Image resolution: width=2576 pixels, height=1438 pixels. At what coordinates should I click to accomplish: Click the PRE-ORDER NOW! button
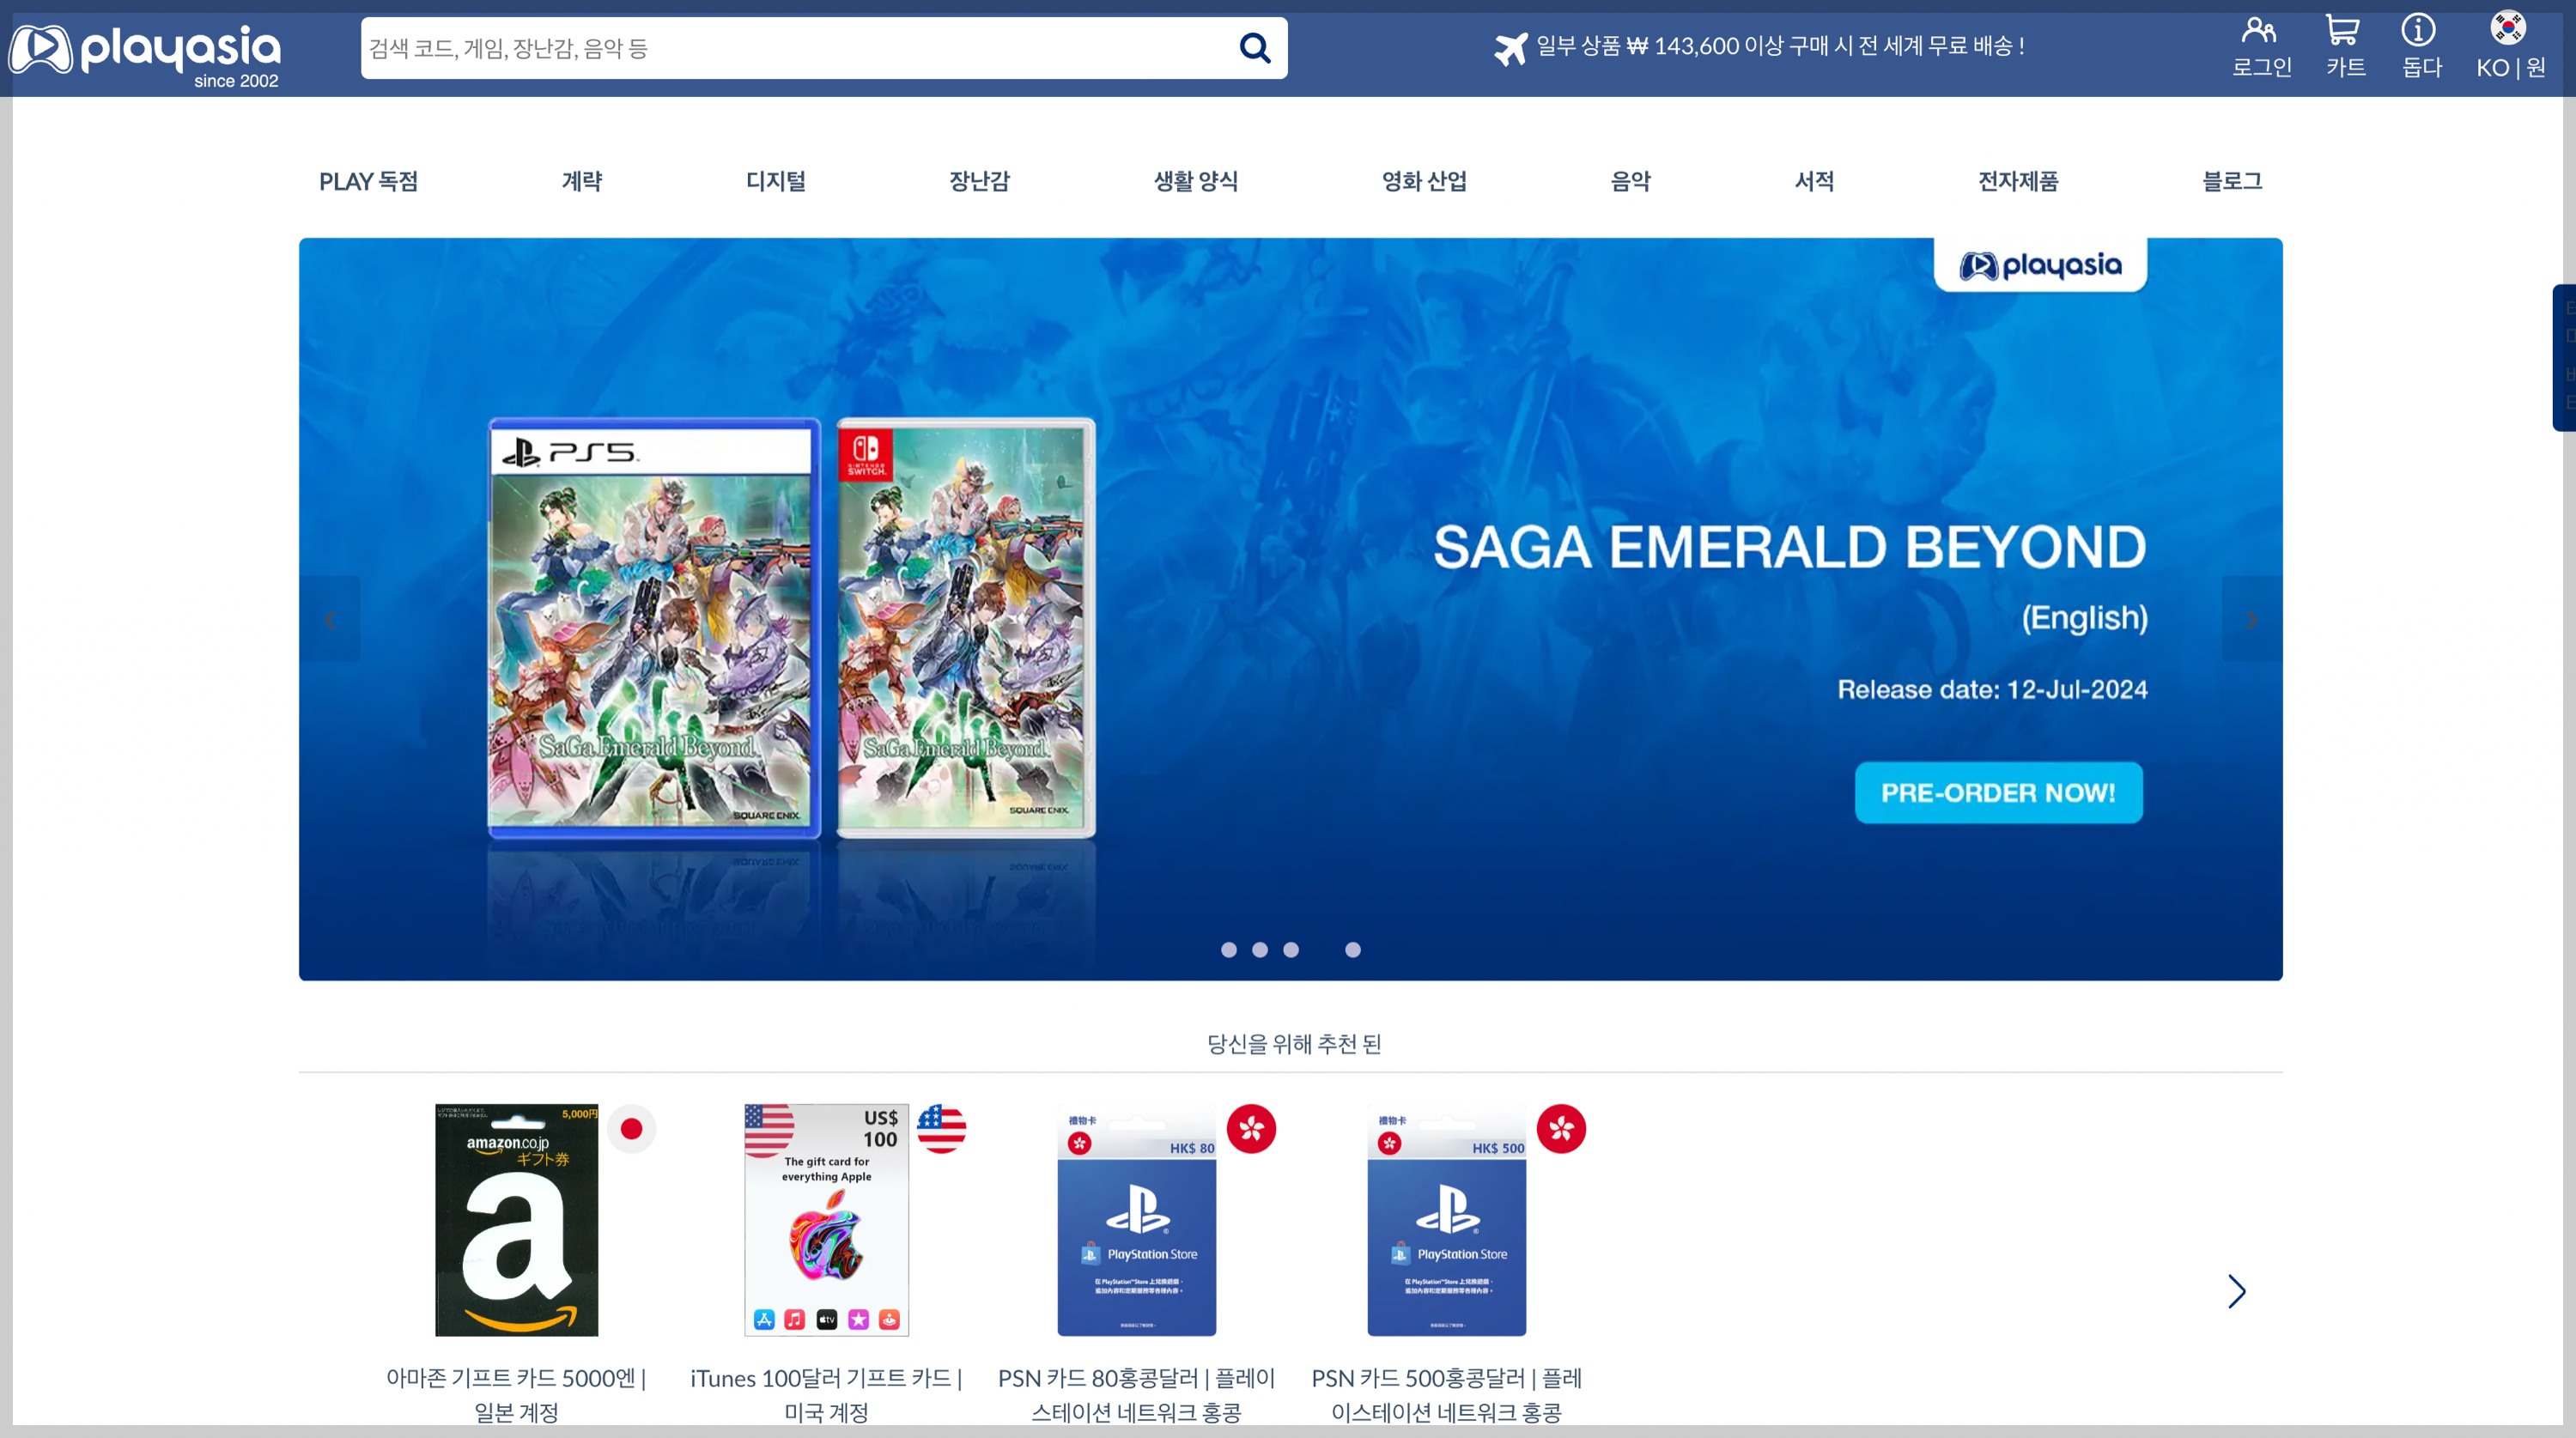pyautogui.click(x=1998, y=793)
